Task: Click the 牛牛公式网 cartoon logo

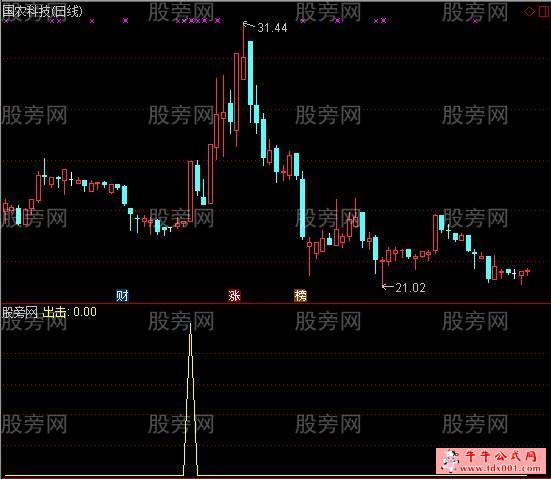Action: coord(451,461)
